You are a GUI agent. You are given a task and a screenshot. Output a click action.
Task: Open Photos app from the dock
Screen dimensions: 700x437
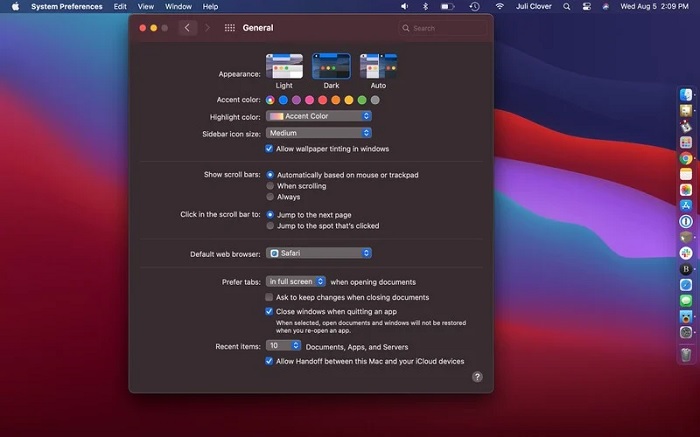click(x=686, y=189)
